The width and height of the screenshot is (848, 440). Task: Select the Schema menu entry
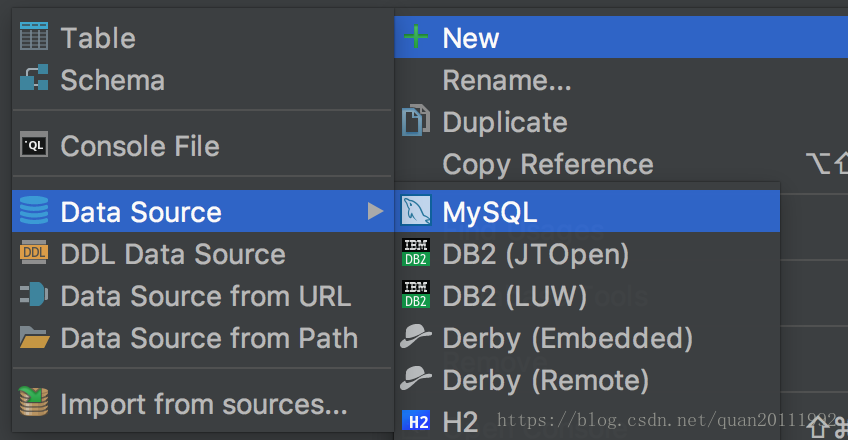203,79
